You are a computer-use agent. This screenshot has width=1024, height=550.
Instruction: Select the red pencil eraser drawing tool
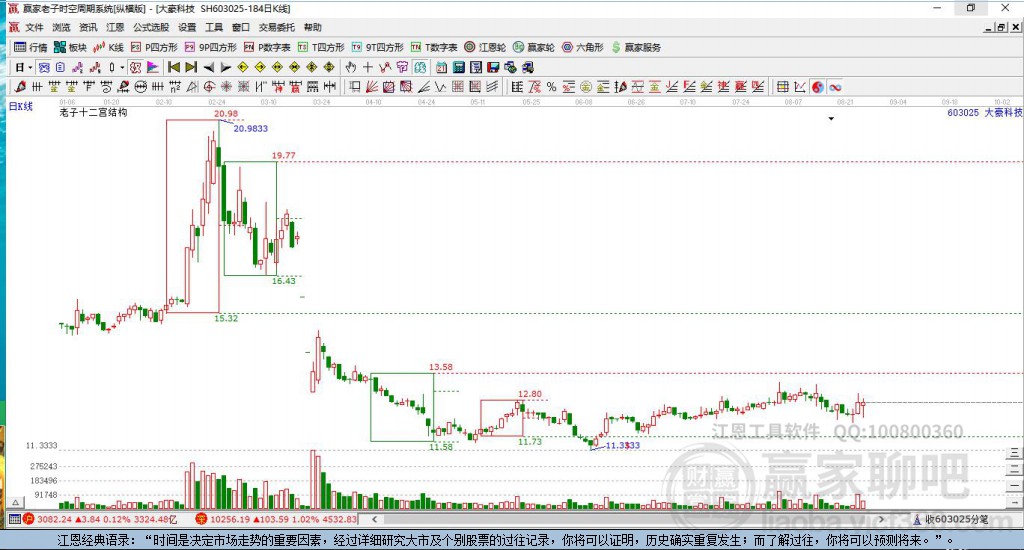tap(20, 86)
